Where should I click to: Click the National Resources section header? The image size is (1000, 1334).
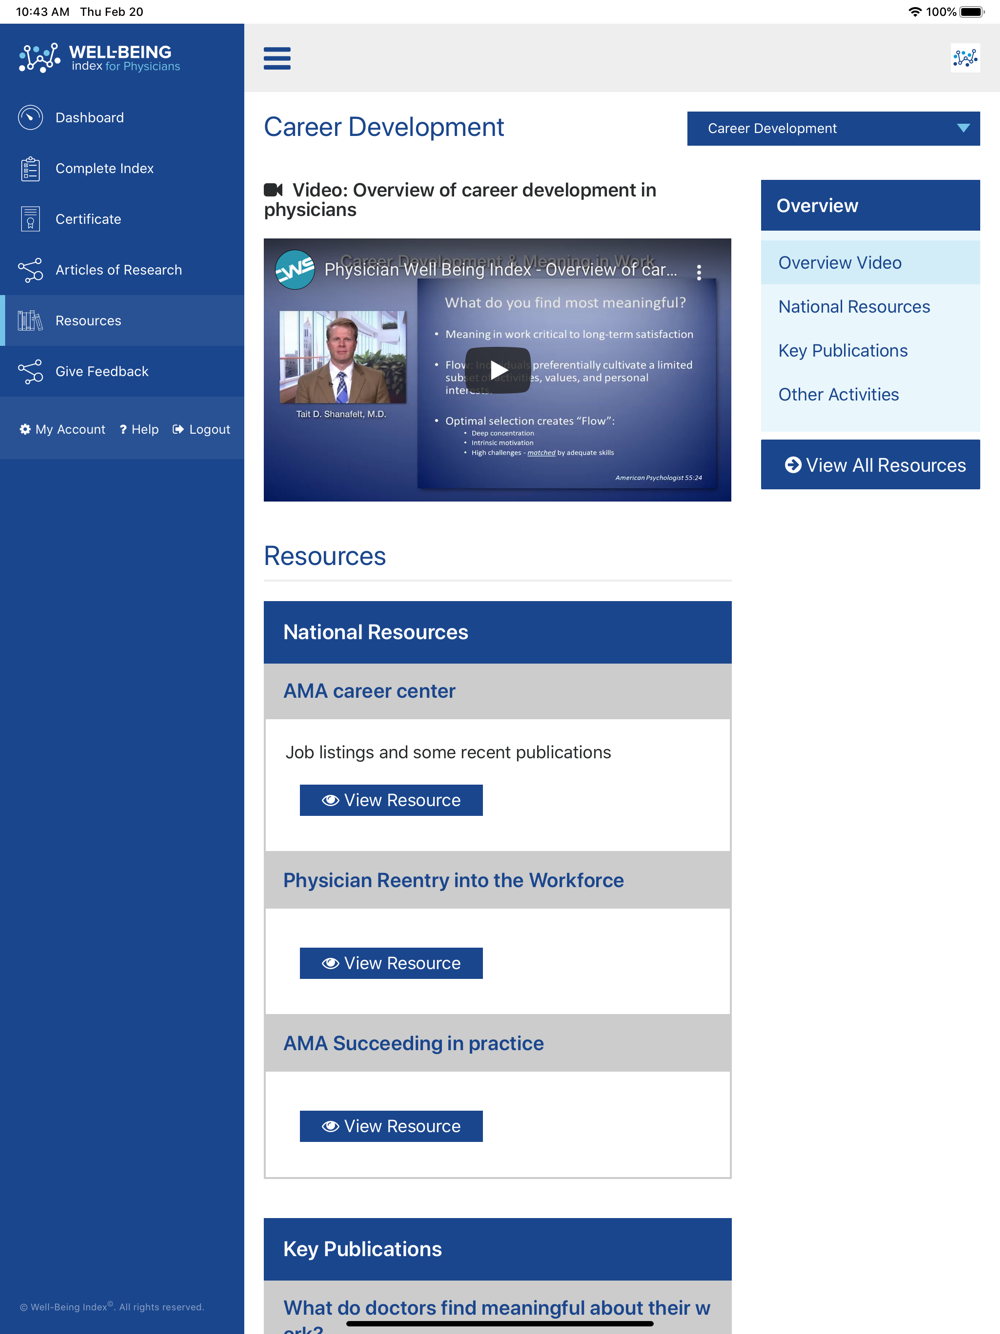(497, 632)
